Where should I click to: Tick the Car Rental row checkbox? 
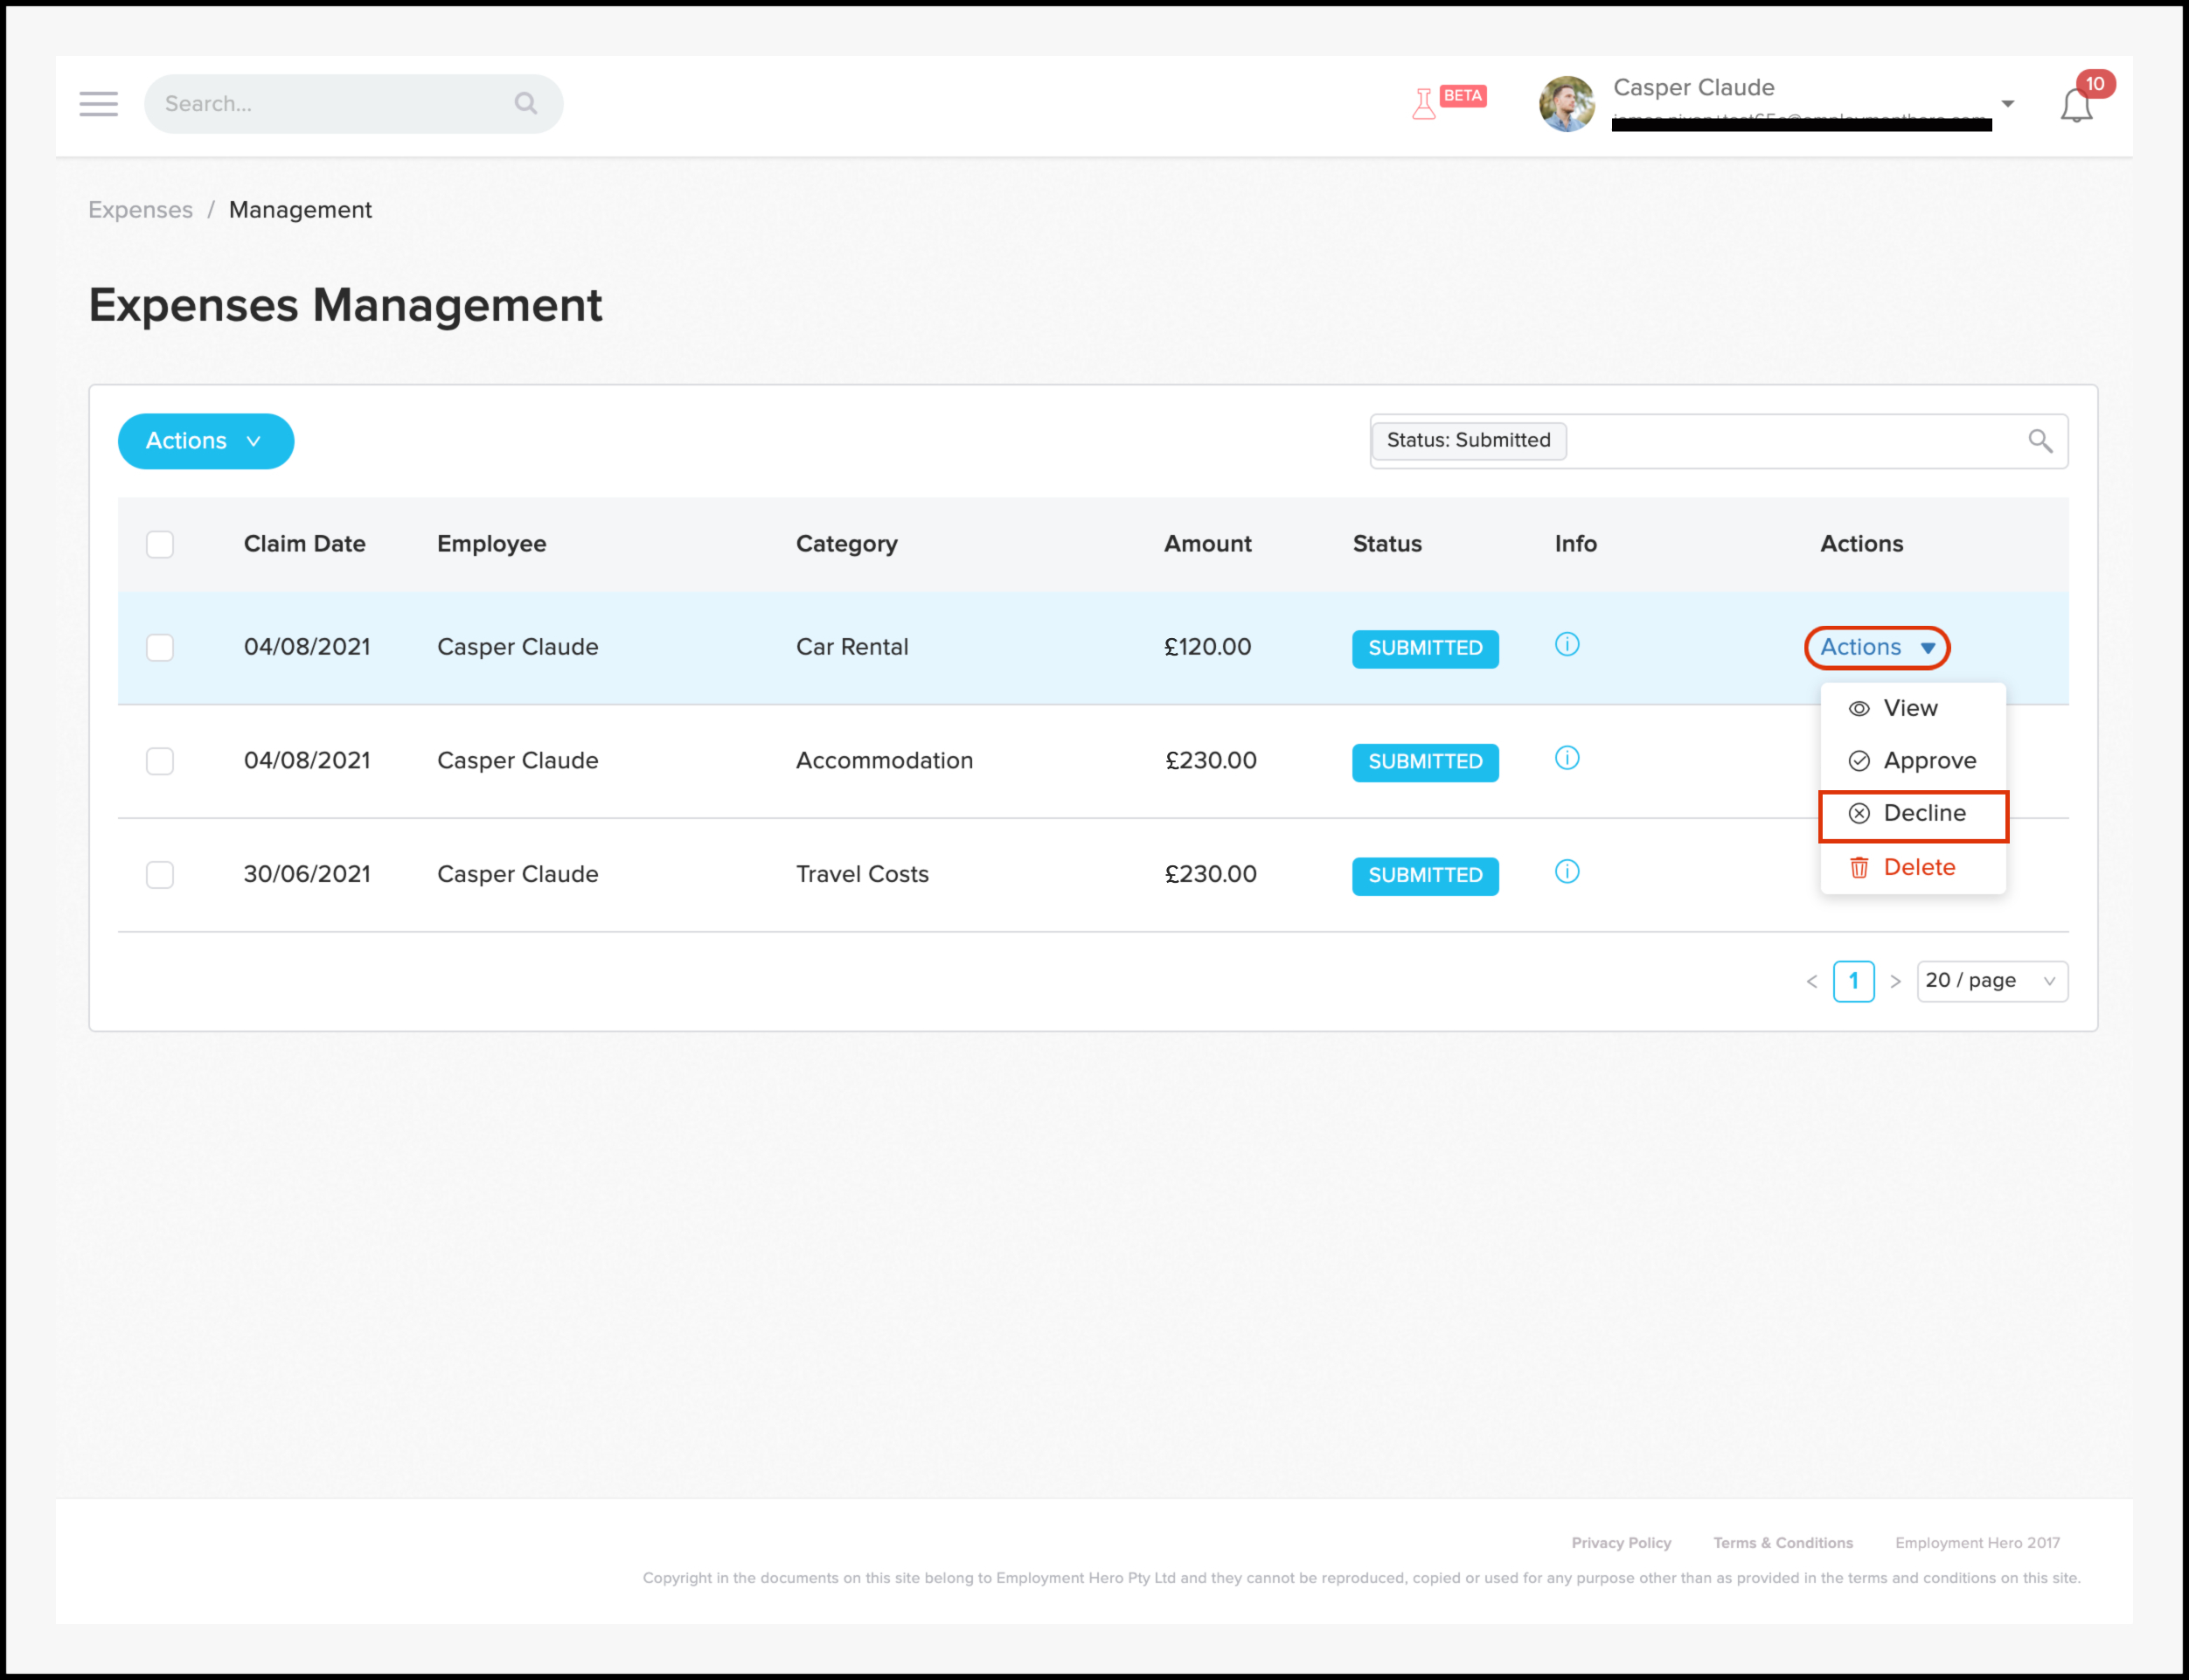point(160,648)
